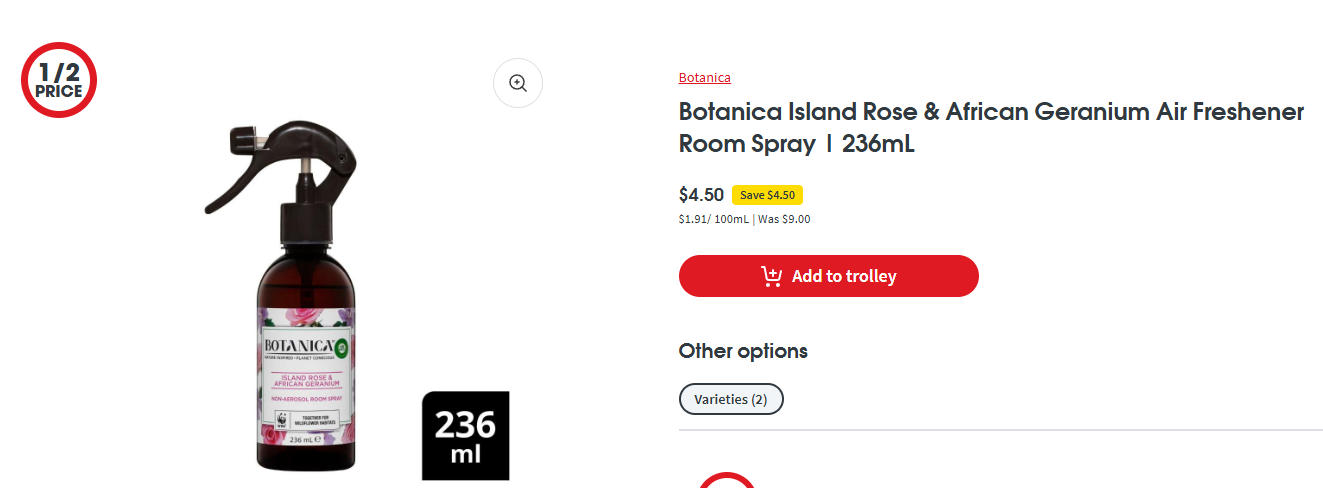Click the pink Island Rose text on bottle label
The image size is (1323, 488).
(305, 380)
